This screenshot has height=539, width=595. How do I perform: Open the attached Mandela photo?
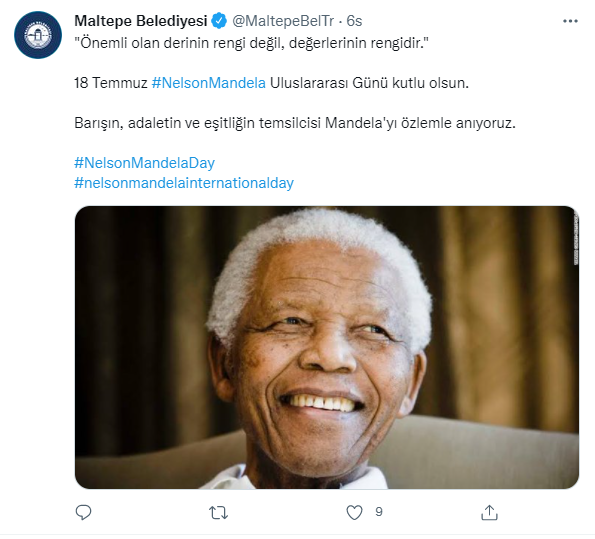tap(327, 347)
